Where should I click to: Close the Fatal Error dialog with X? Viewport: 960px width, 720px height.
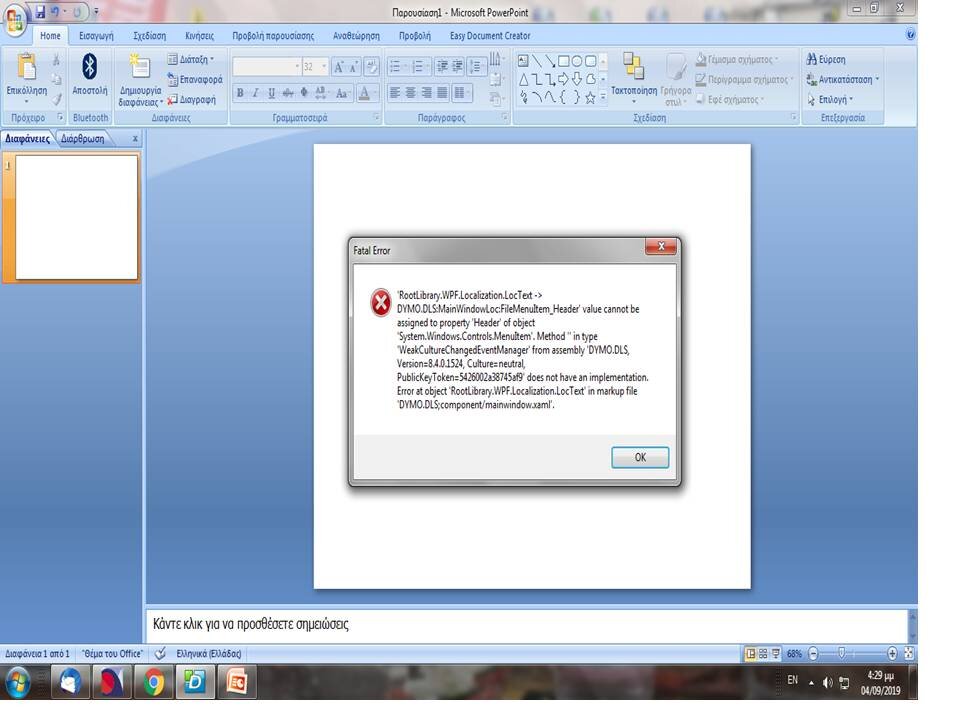[661, 246]
